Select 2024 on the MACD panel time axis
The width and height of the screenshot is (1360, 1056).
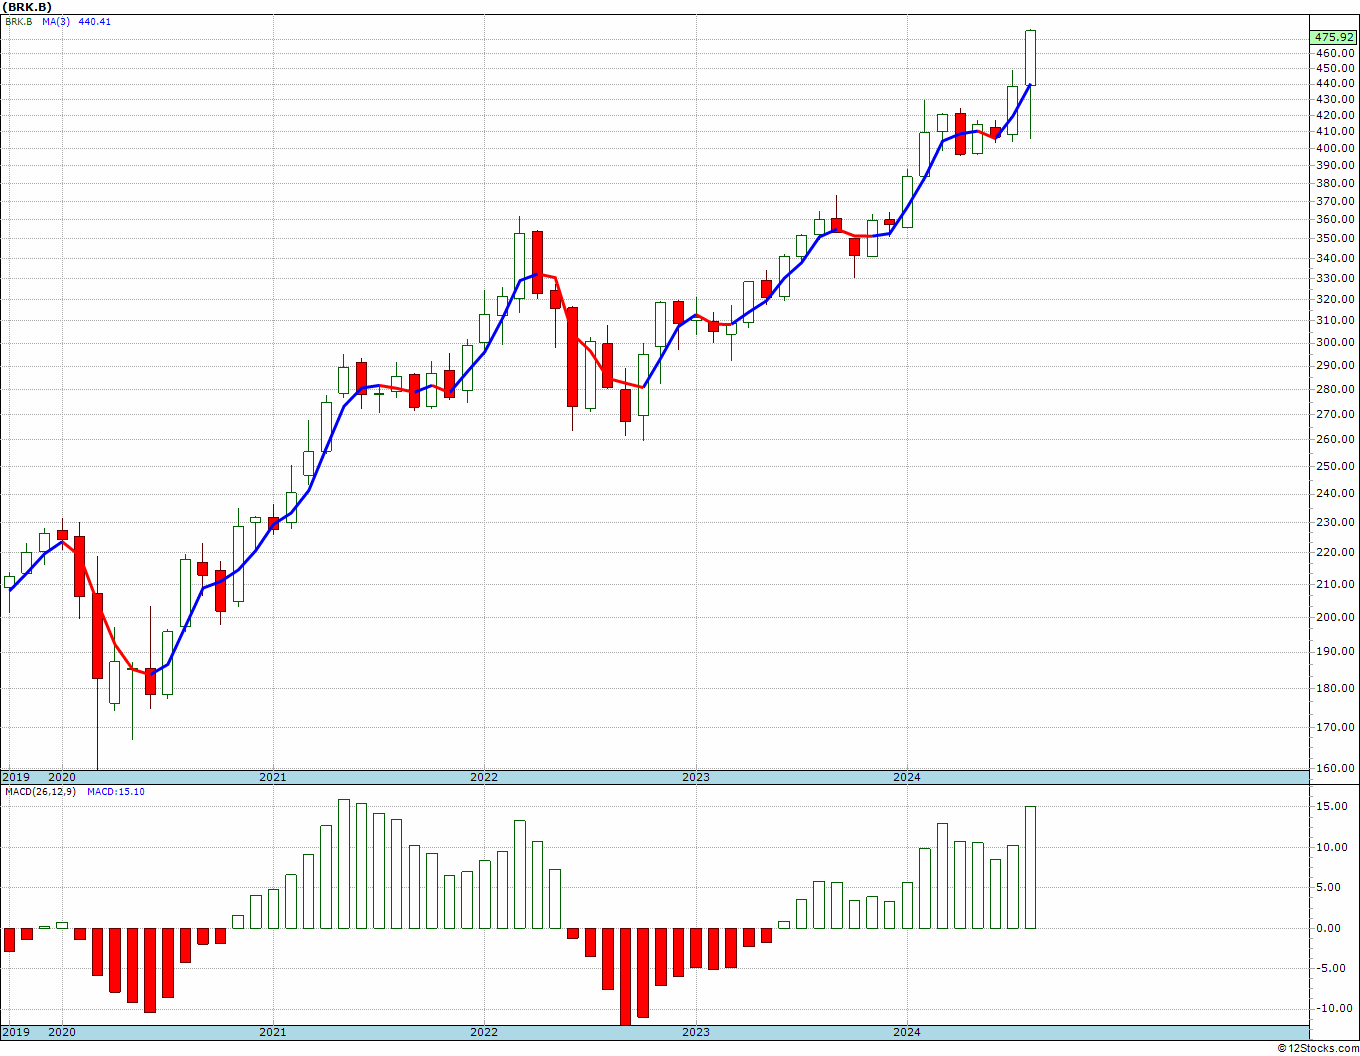point(907,1032)
